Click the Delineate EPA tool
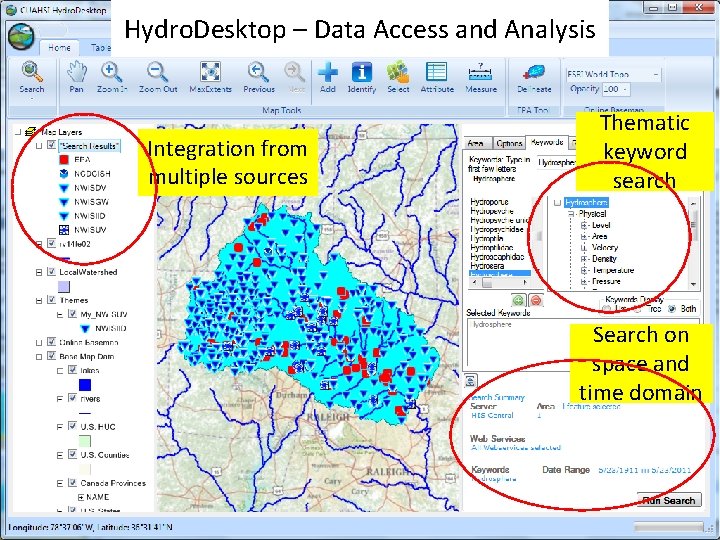Screen dimensions: 720x540 [x=534, y=77]
